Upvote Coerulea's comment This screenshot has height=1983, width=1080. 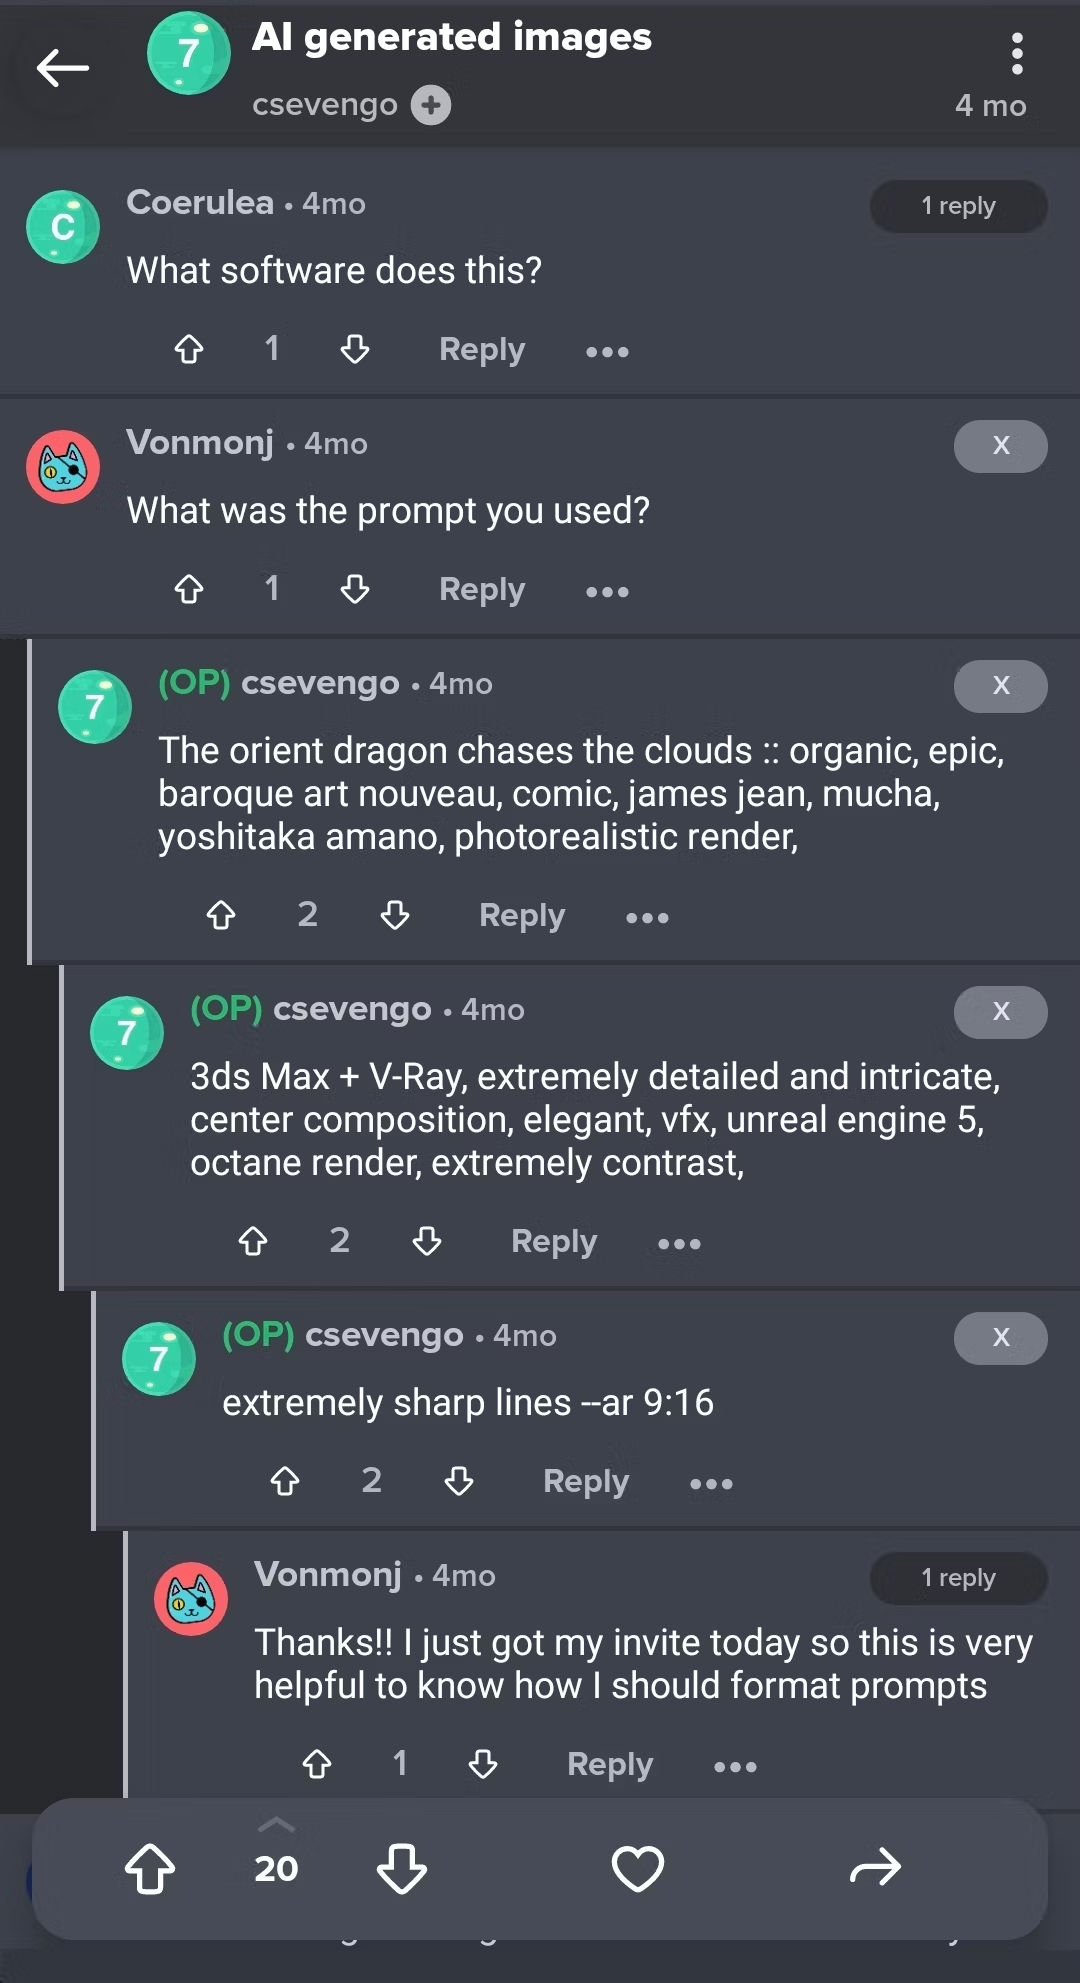[x=189, y=349]
